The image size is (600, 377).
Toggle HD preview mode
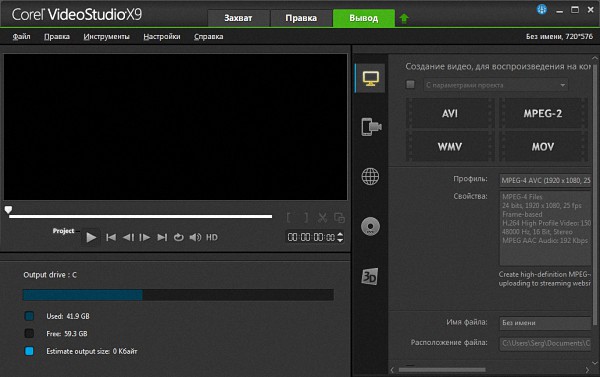point(212,237)
